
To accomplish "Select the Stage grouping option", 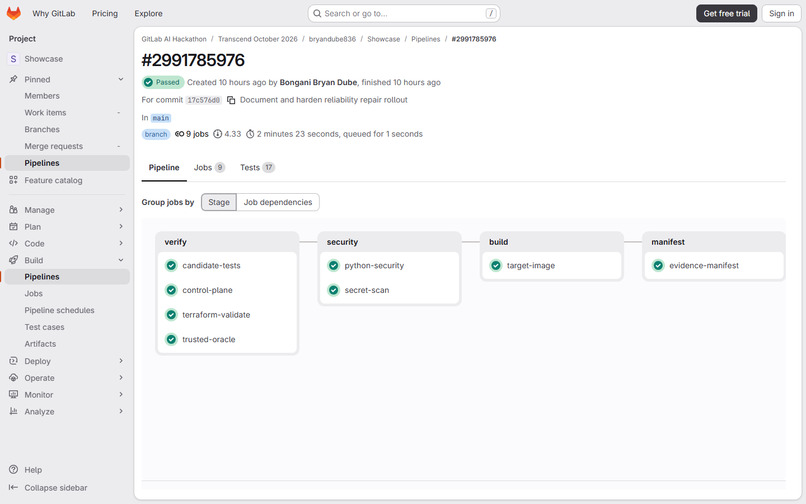I will [x=219, y=202].
